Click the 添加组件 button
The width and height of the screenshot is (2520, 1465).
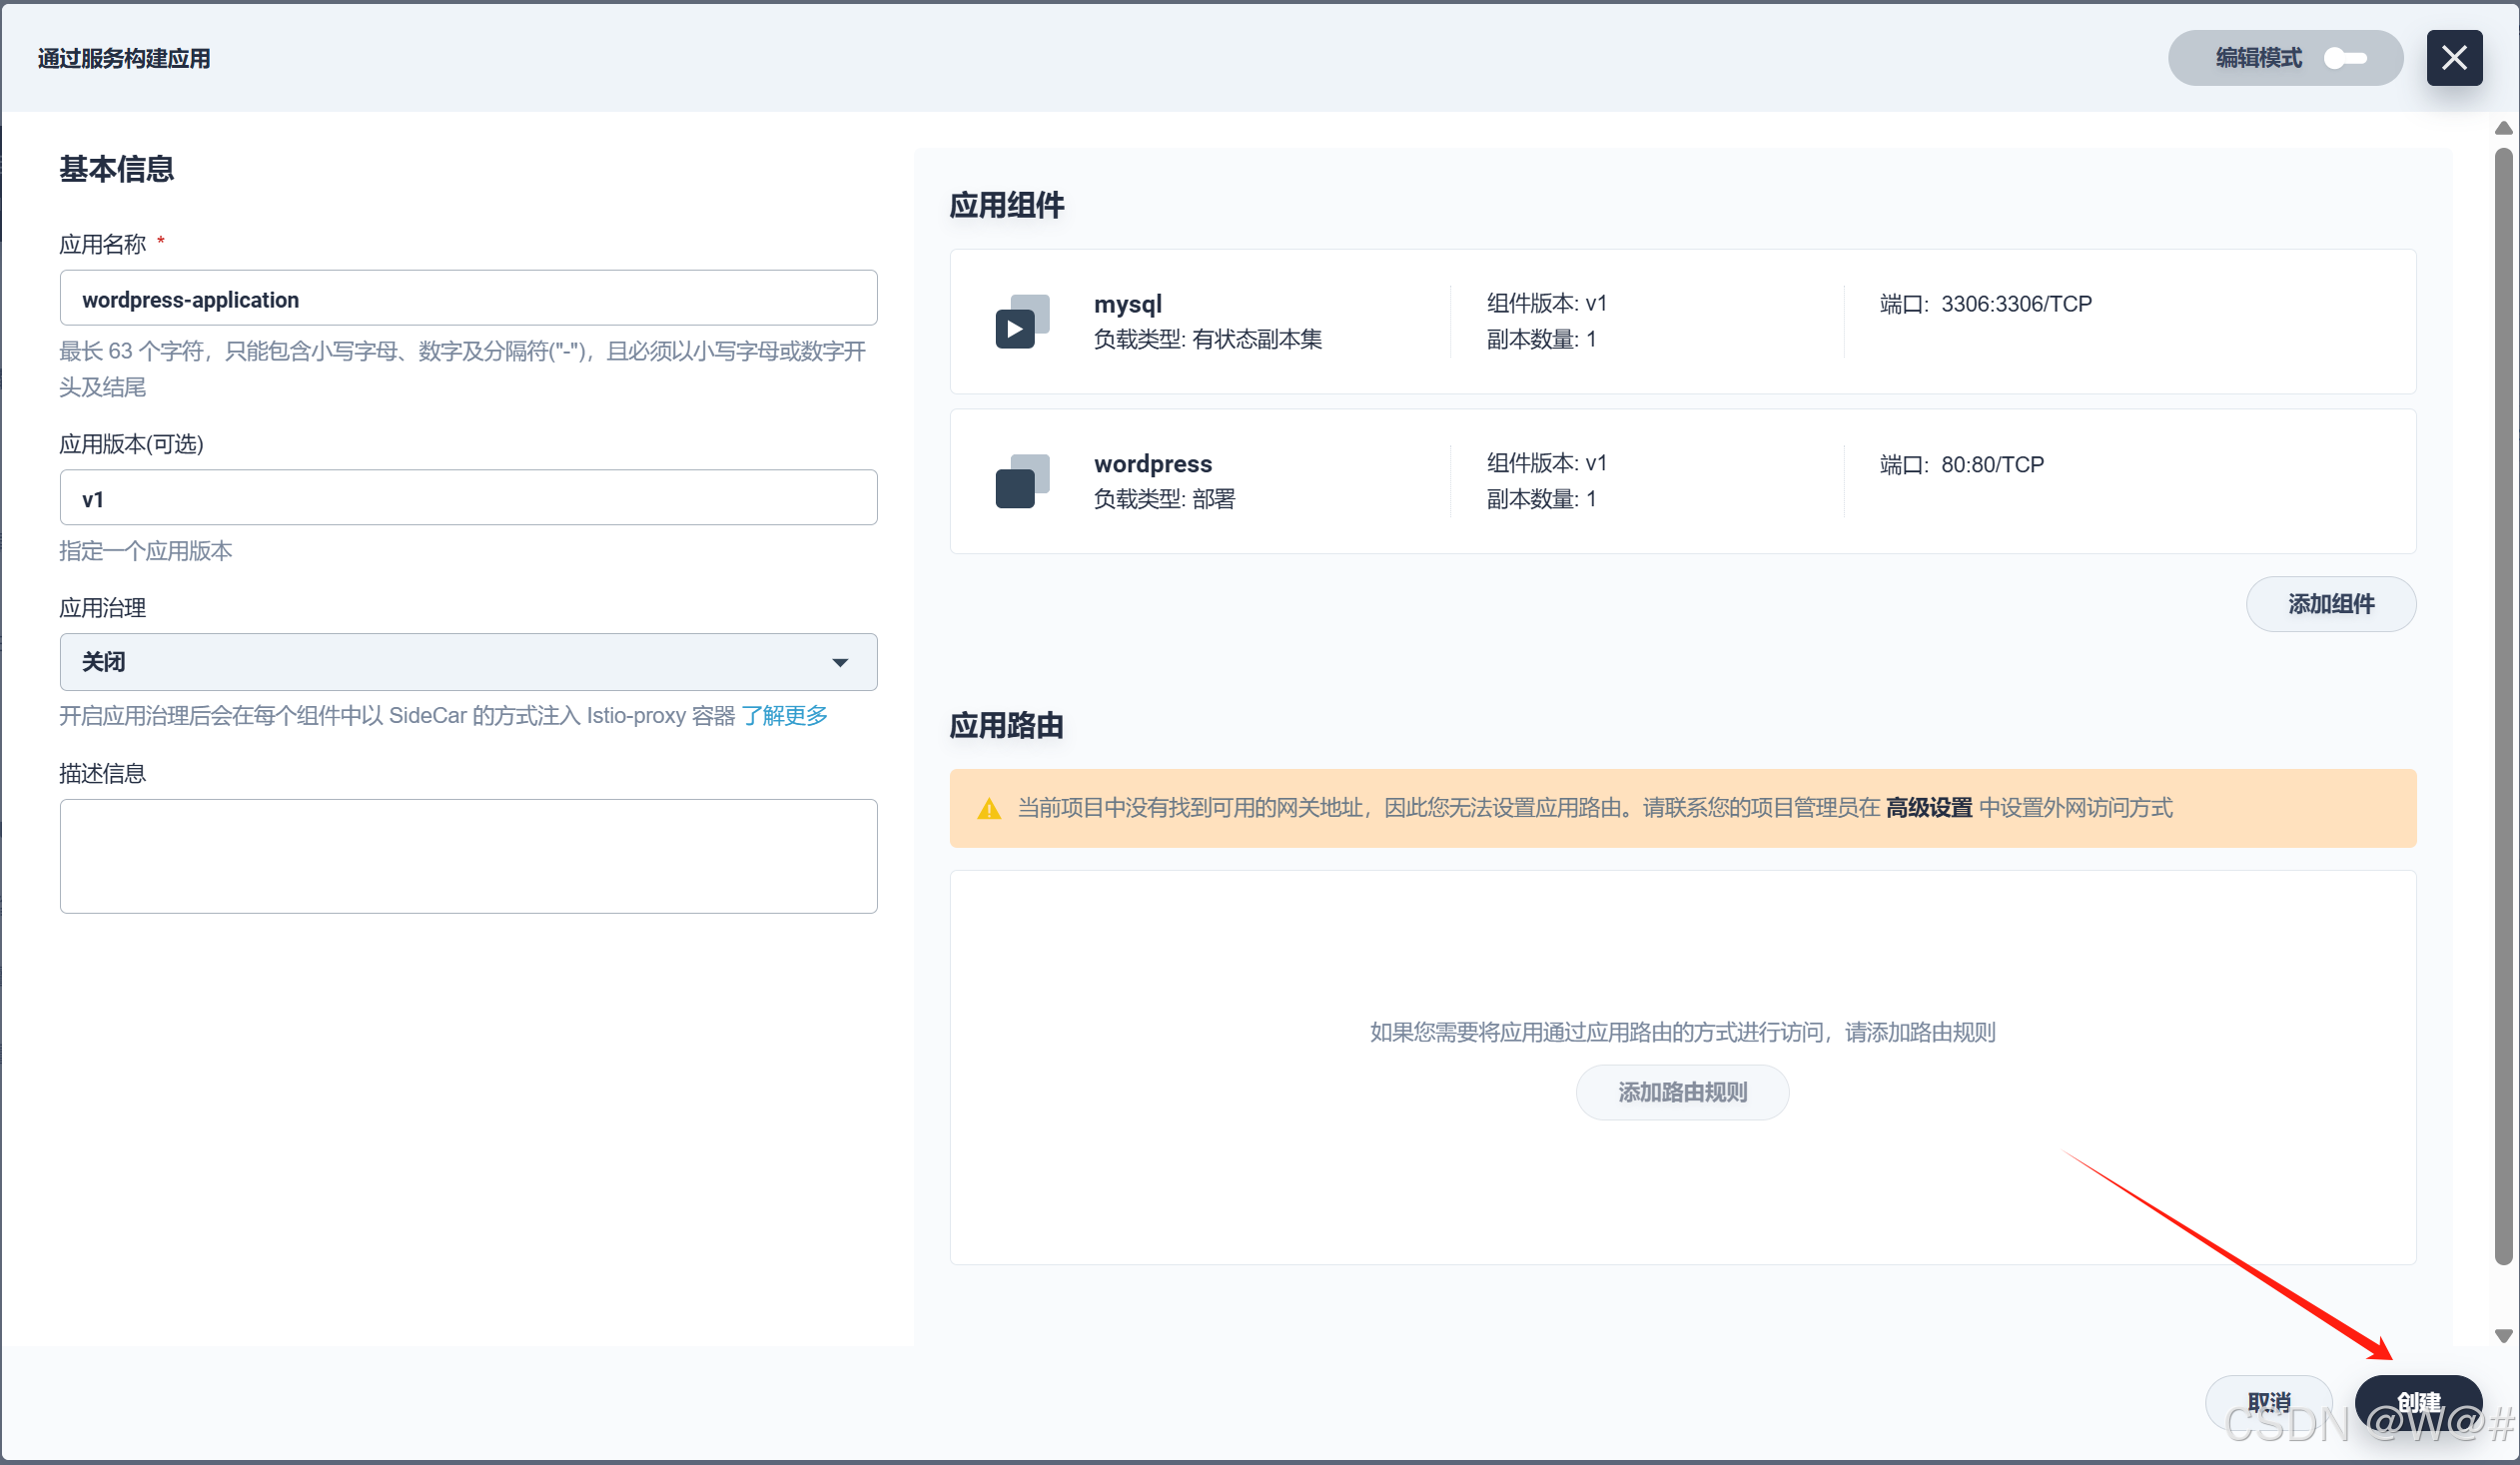coord(2330,604)
